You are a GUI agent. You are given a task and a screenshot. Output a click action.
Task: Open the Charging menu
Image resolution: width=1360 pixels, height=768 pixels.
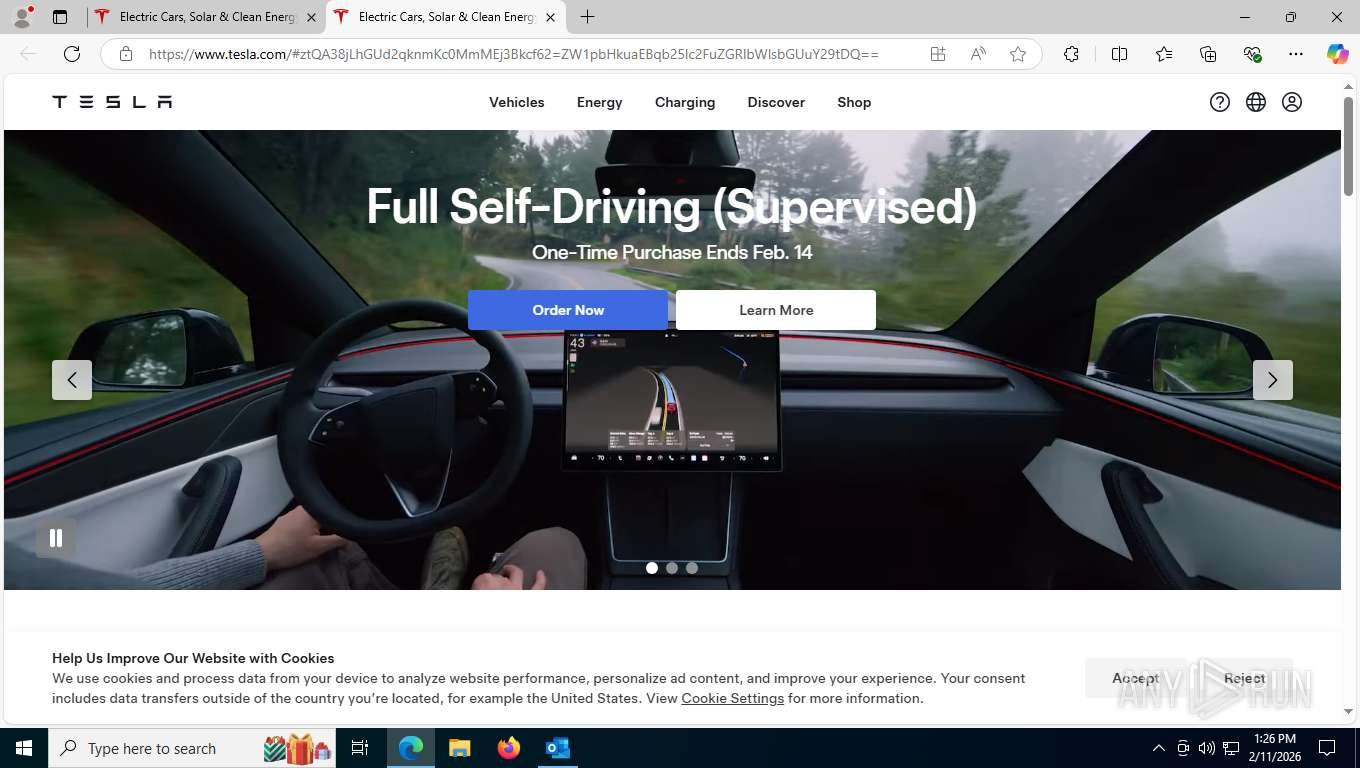pyautogui.click(x=685, y=102)
